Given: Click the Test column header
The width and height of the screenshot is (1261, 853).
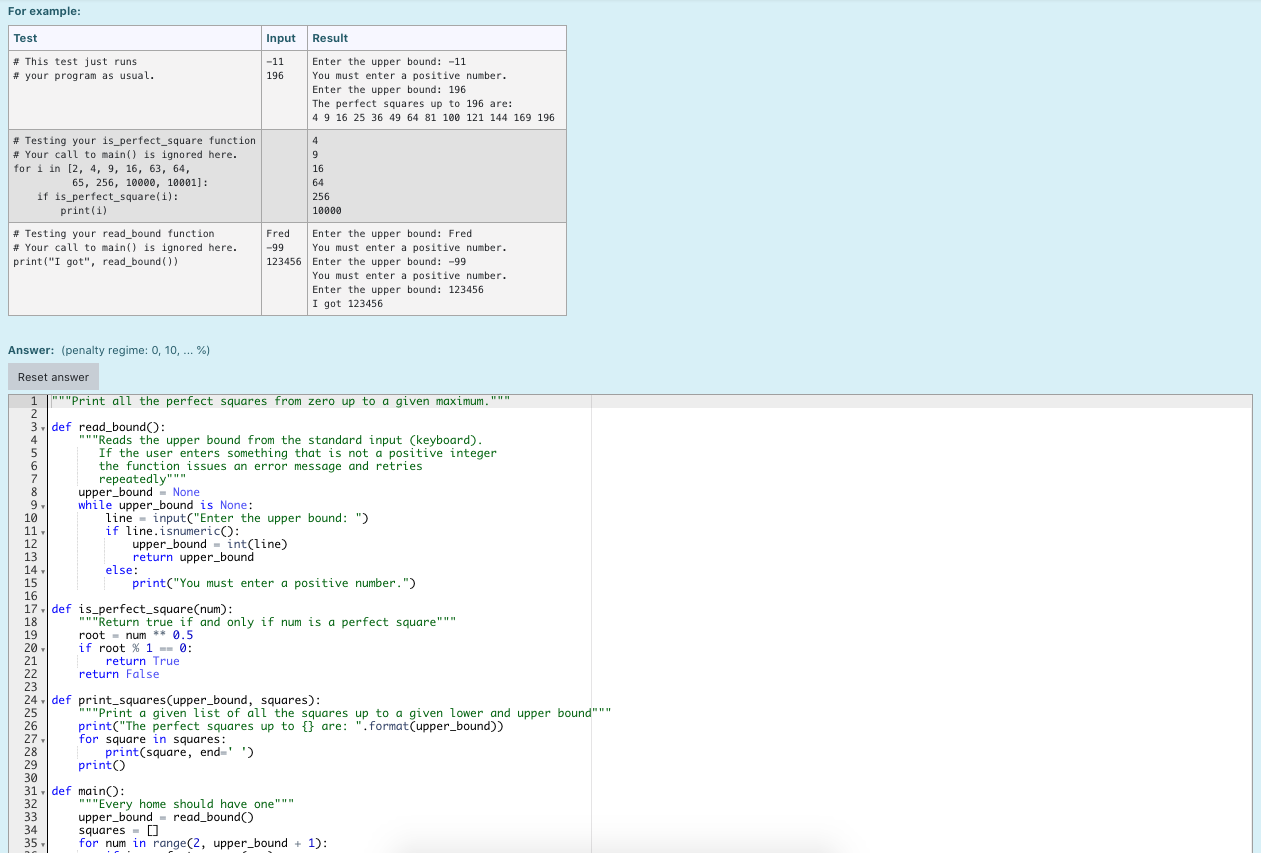Looking at the screenshot, I should click(x=24, y=37).
